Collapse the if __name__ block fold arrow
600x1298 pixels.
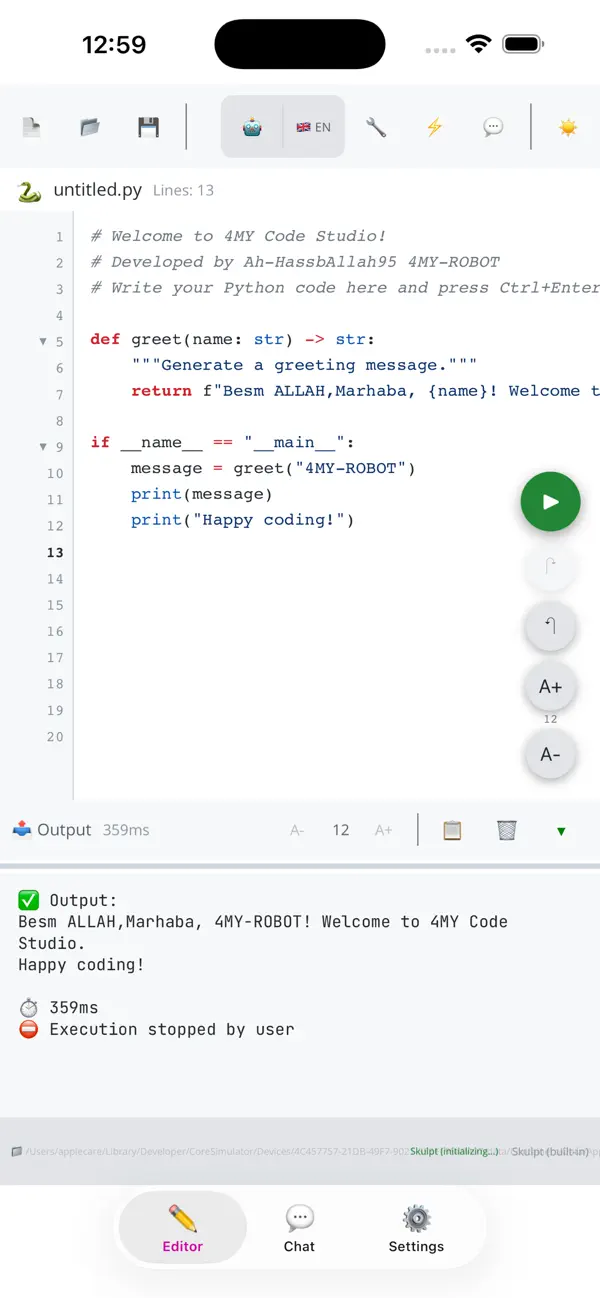(x=42, y=447)
